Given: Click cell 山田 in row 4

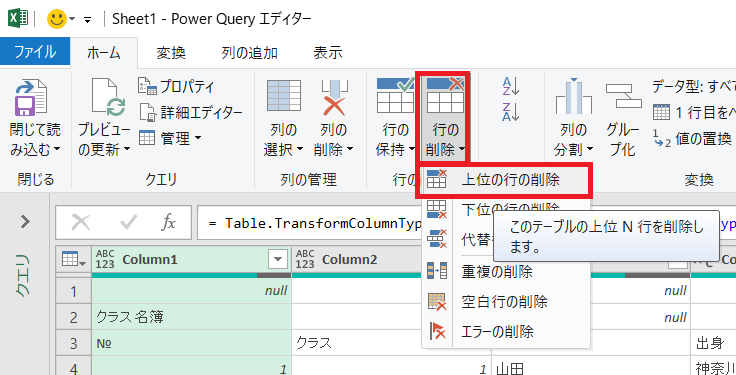Looking at the screenshot, I should click(591, 369).
